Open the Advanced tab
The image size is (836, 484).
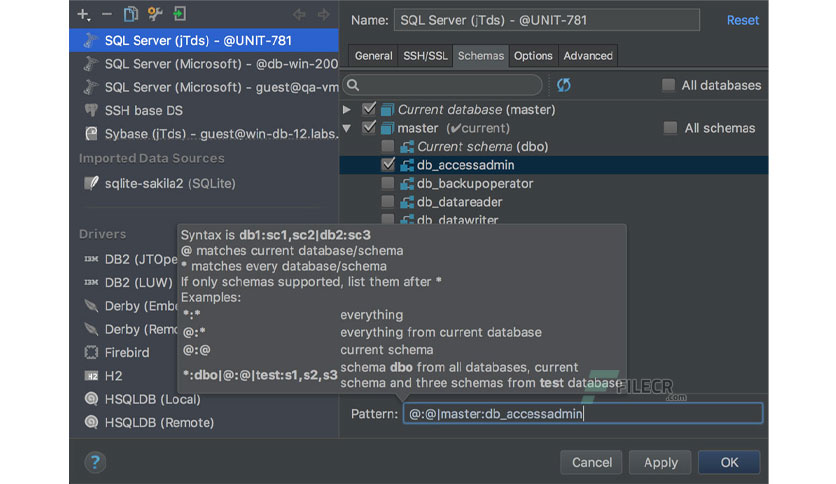pyautogui.click(x=588, y=56)
